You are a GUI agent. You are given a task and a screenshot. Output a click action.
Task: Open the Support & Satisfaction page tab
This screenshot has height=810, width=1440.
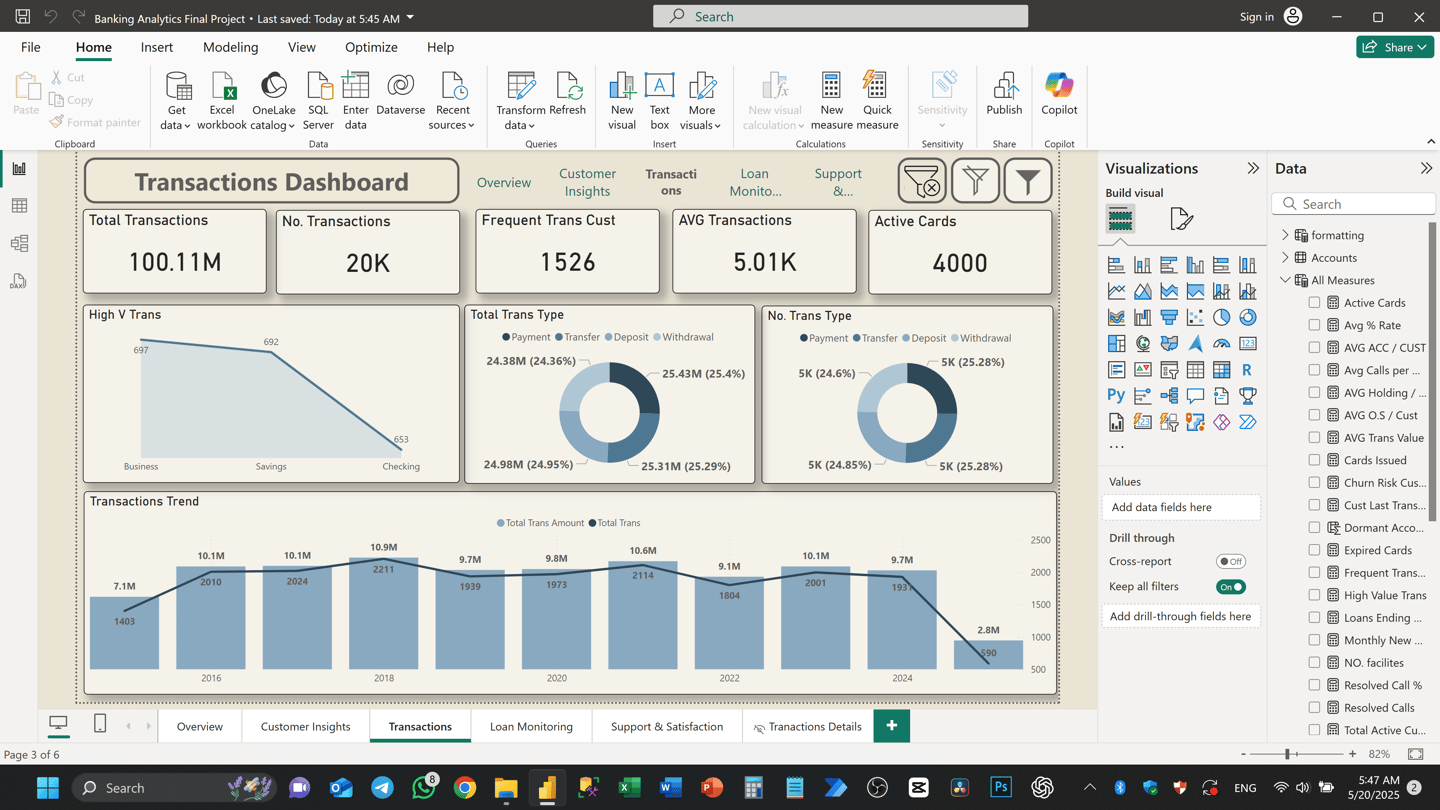coord(667,727)
